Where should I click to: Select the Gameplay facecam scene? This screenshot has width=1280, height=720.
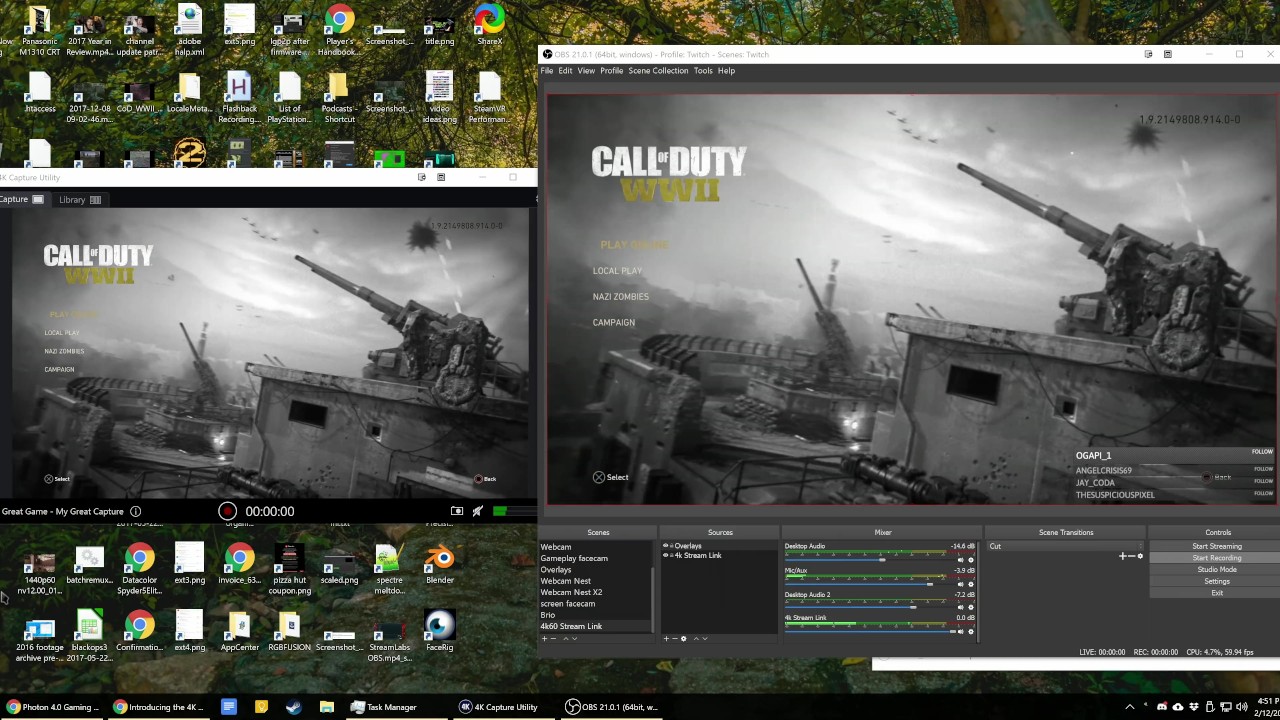point(574,558)
